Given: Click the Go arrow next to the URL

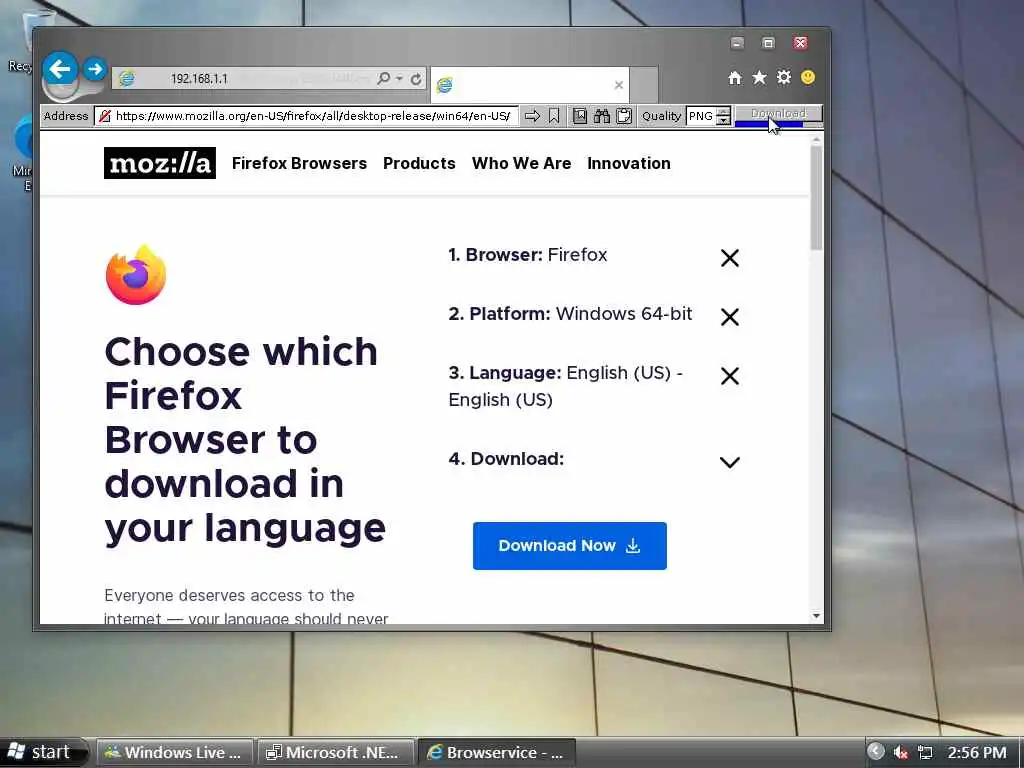Looking at the screenshot, I should click(532, 116).
